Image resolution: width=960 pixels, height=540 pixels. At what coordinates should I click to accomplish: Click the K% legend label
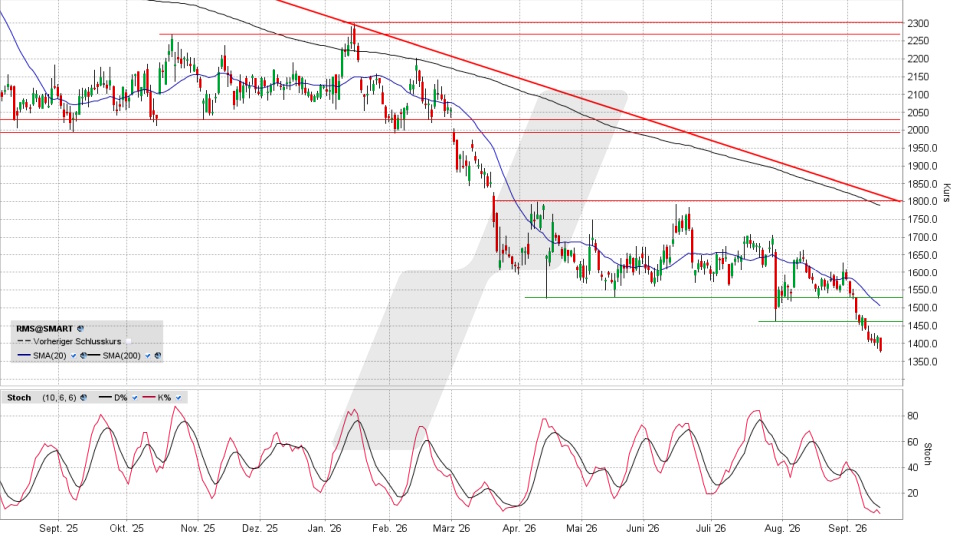[164, 397]
